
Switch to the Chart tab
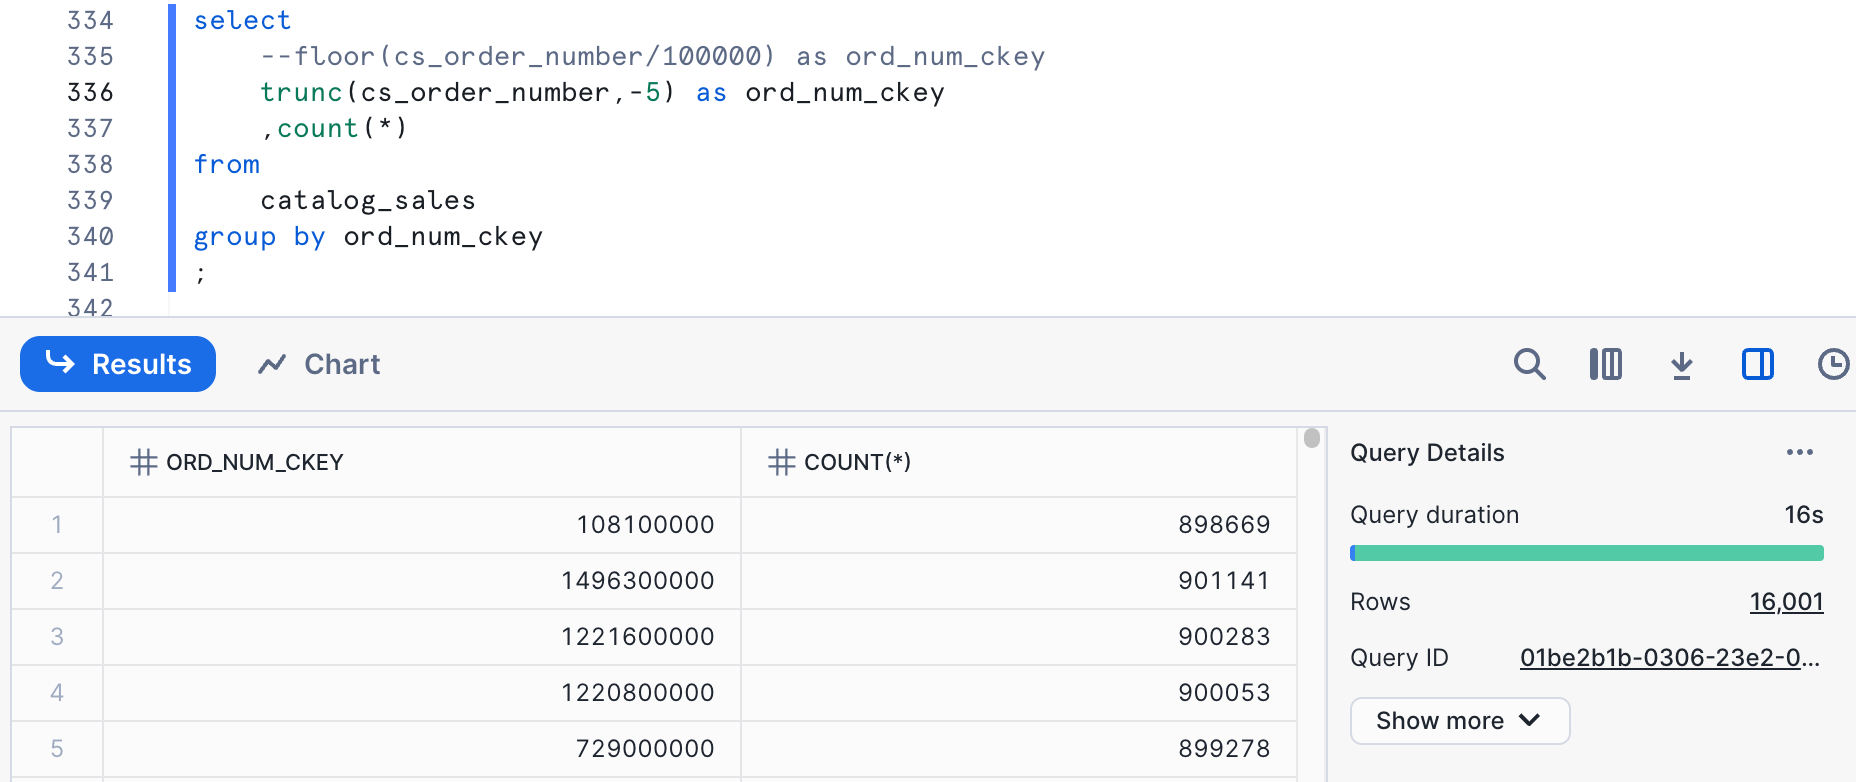click(x=320, y=364)
